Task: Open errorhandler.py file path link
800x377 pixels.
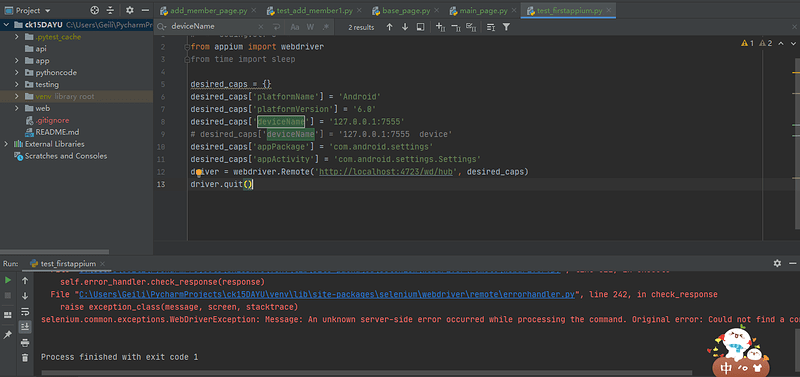Action: click(327, 294)
